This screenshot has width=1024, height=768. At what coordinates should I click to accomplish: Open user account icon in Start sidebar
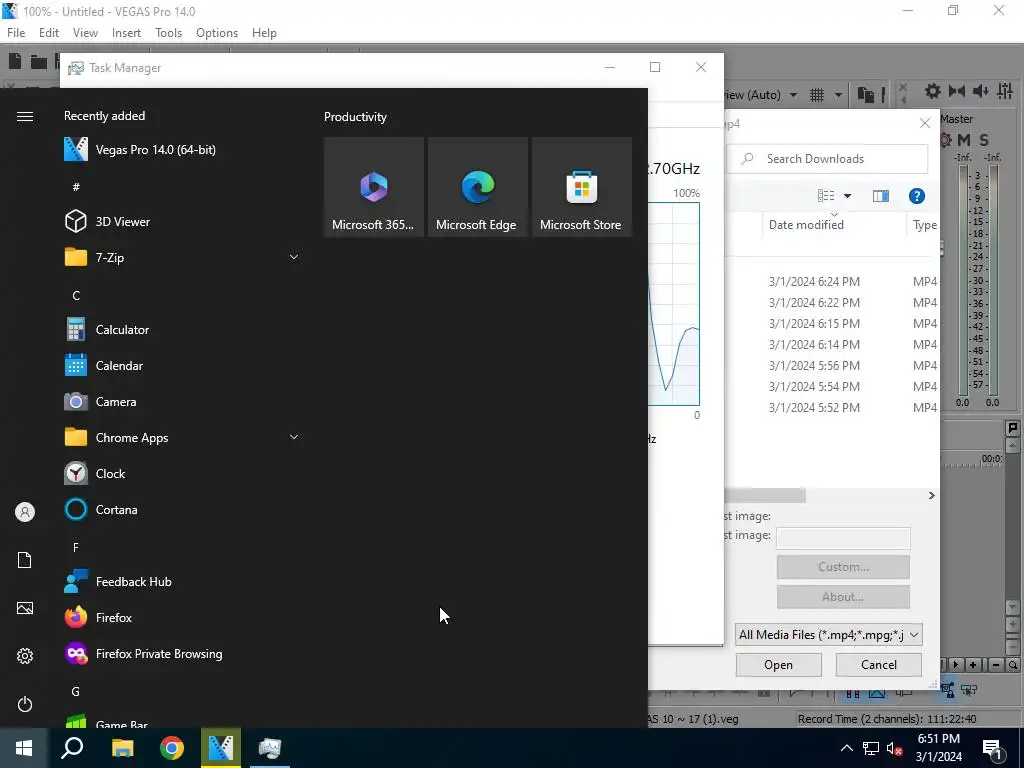pos(25,512)
